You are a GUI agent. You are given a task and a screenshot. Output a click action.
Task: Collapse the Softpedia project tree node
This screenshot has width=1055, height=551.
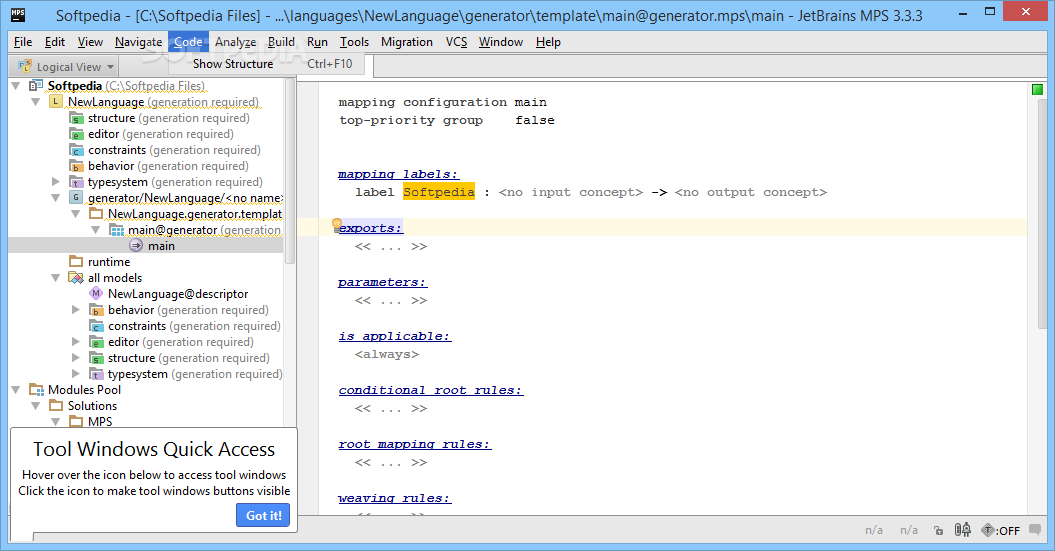15,86
